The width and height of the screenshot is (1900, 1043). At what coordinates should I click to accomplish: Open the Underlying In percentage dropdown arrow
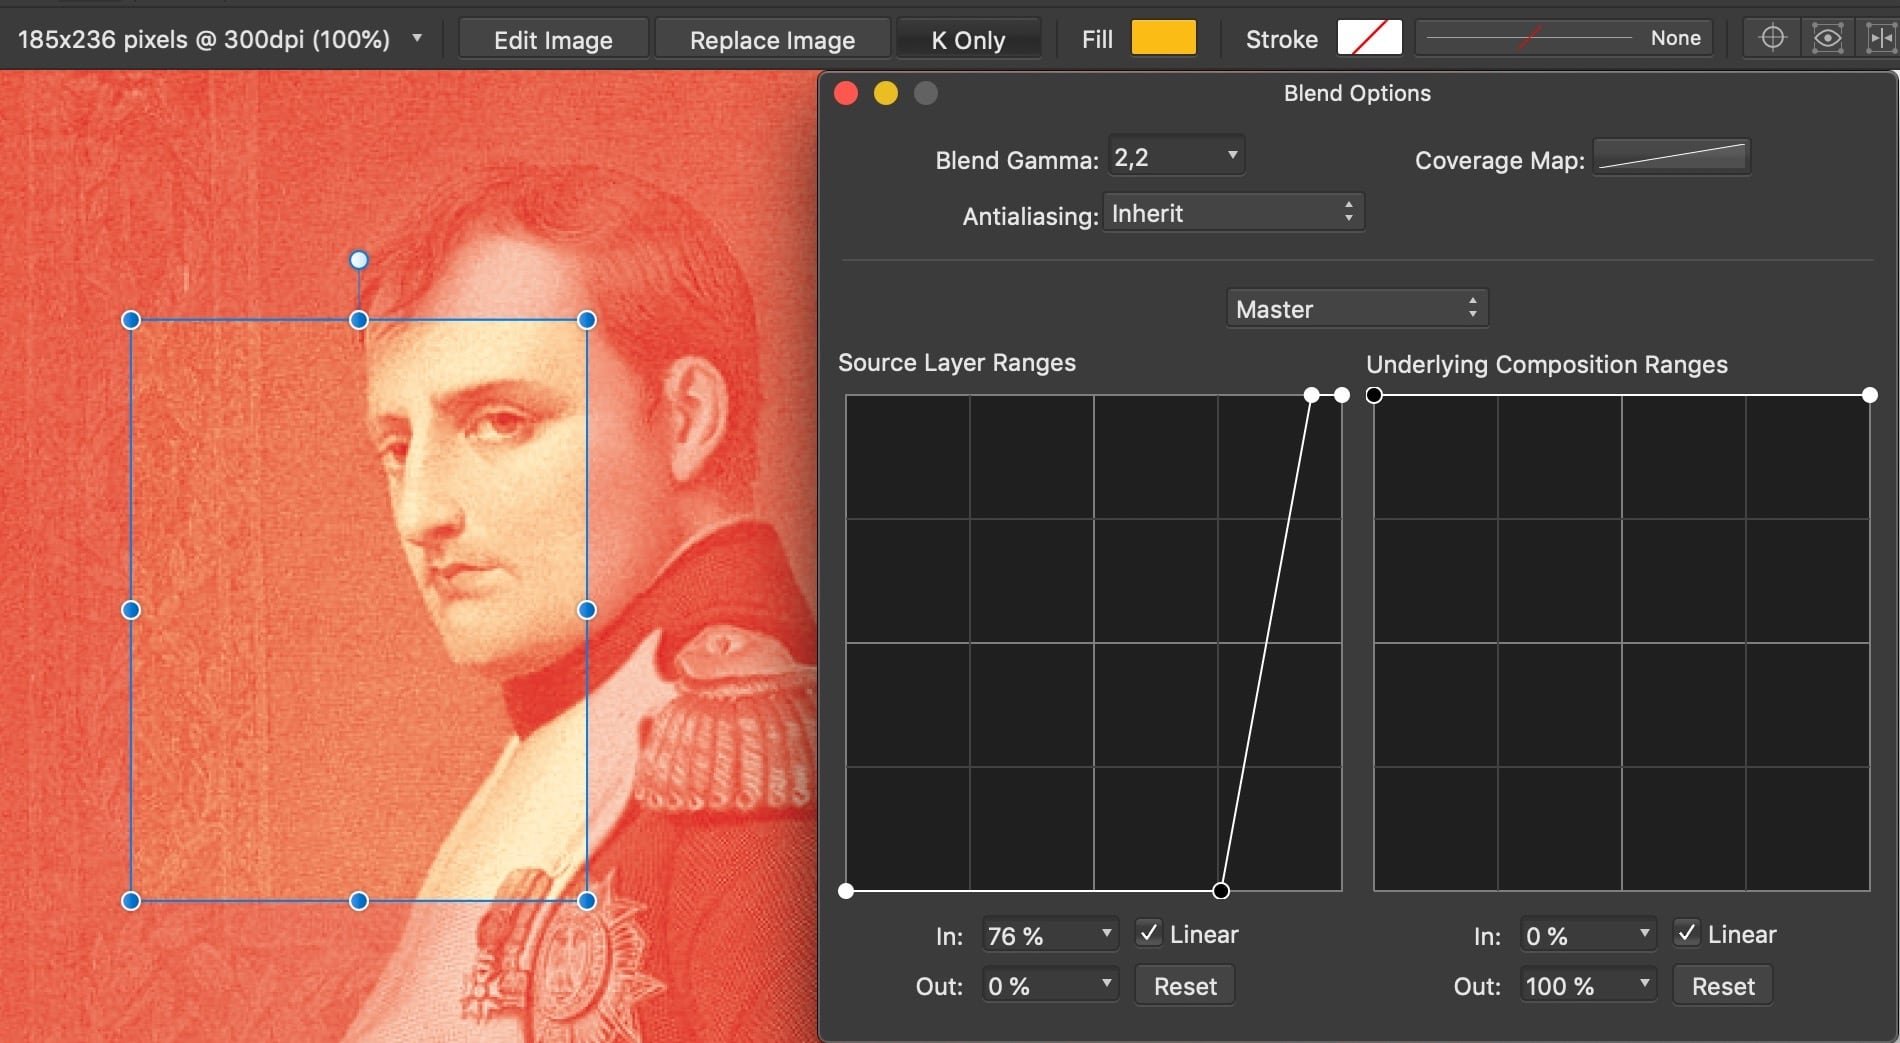1644,933
